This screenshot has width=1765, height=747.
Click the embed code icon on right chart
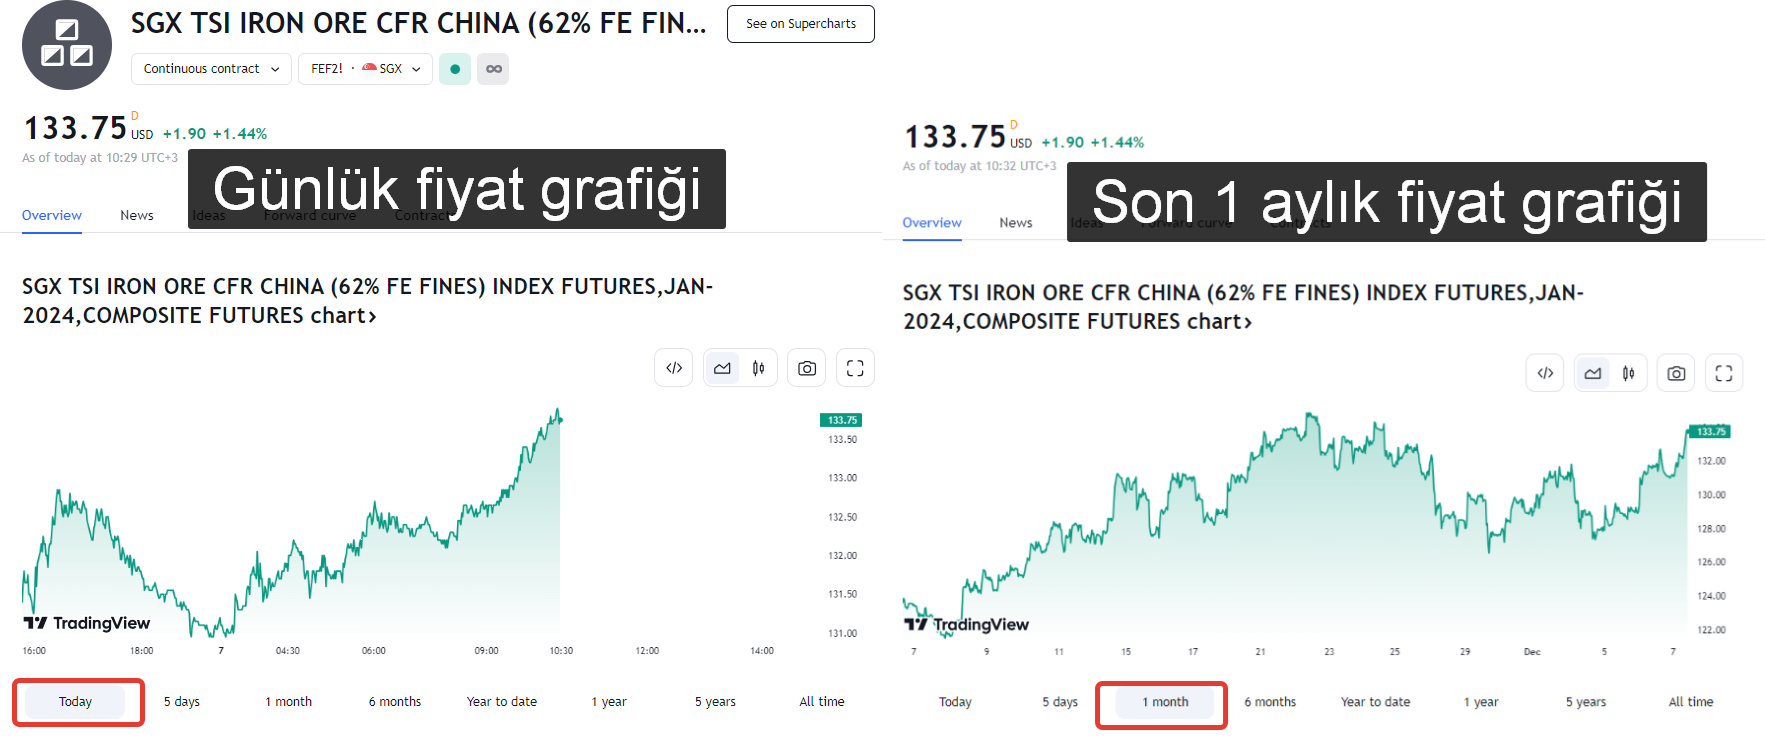(x=1545, y=373)
